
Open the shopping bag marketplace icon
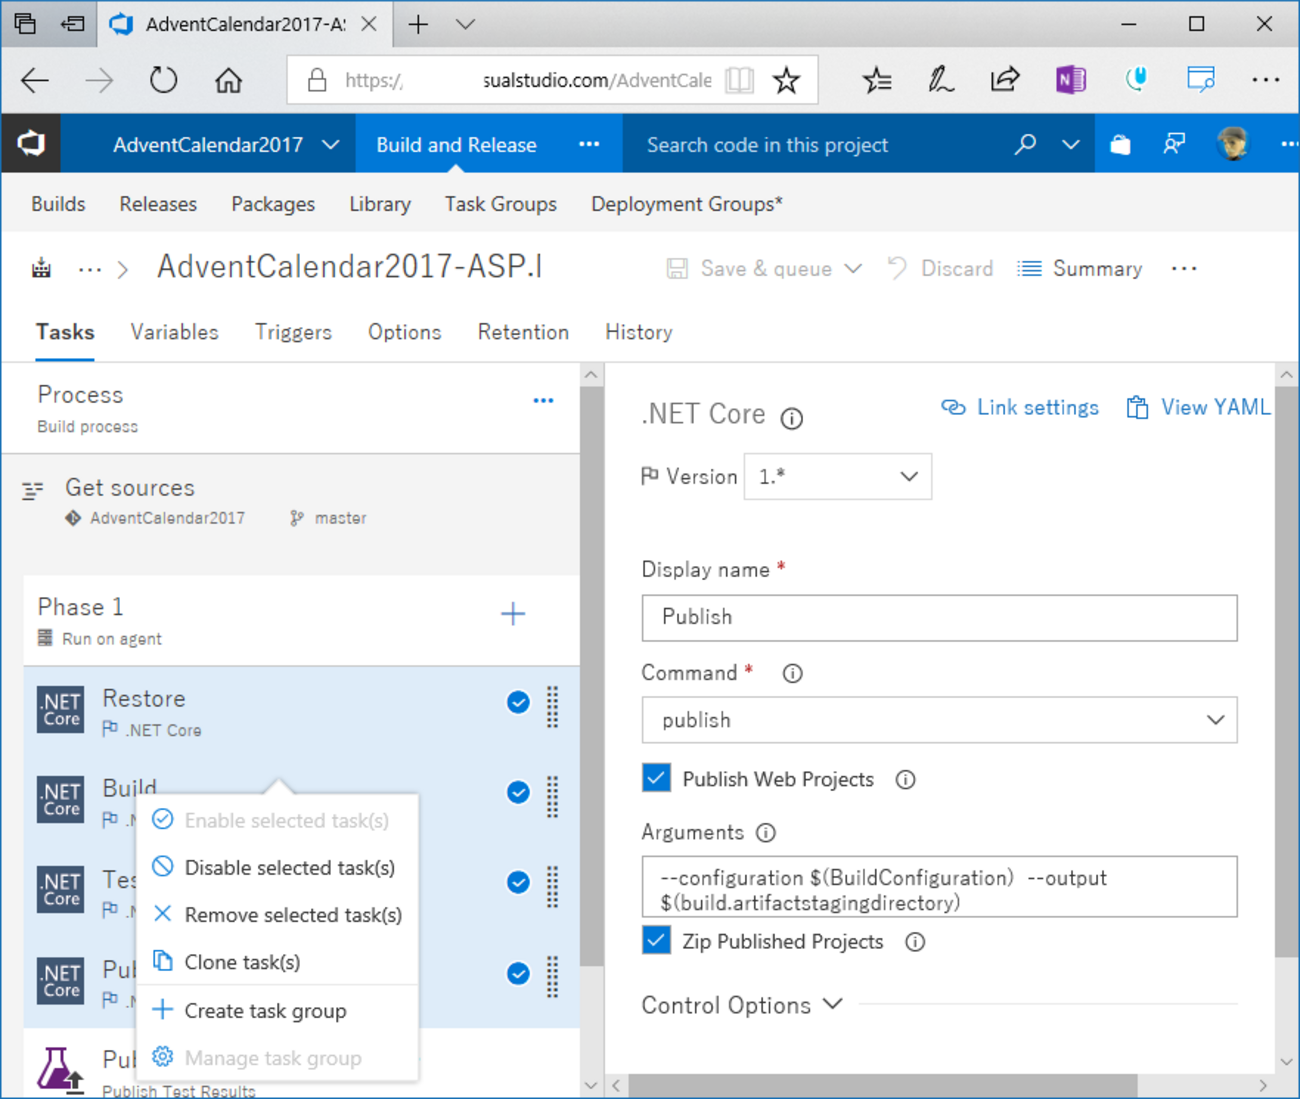point(1120,145)
